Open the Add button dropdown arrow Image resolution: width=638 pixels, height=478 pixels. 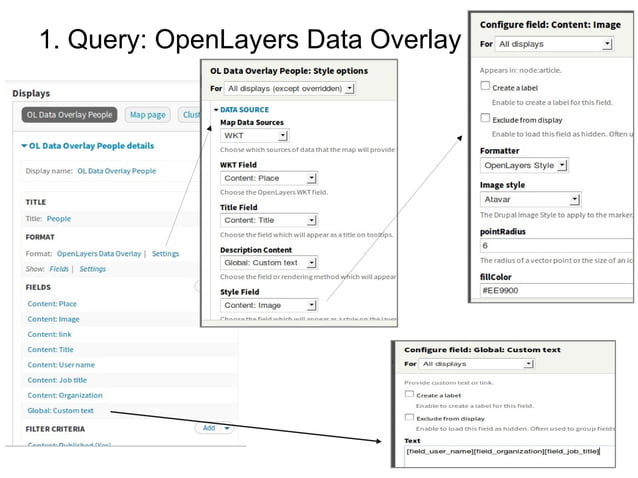click(x=227, y=428)
